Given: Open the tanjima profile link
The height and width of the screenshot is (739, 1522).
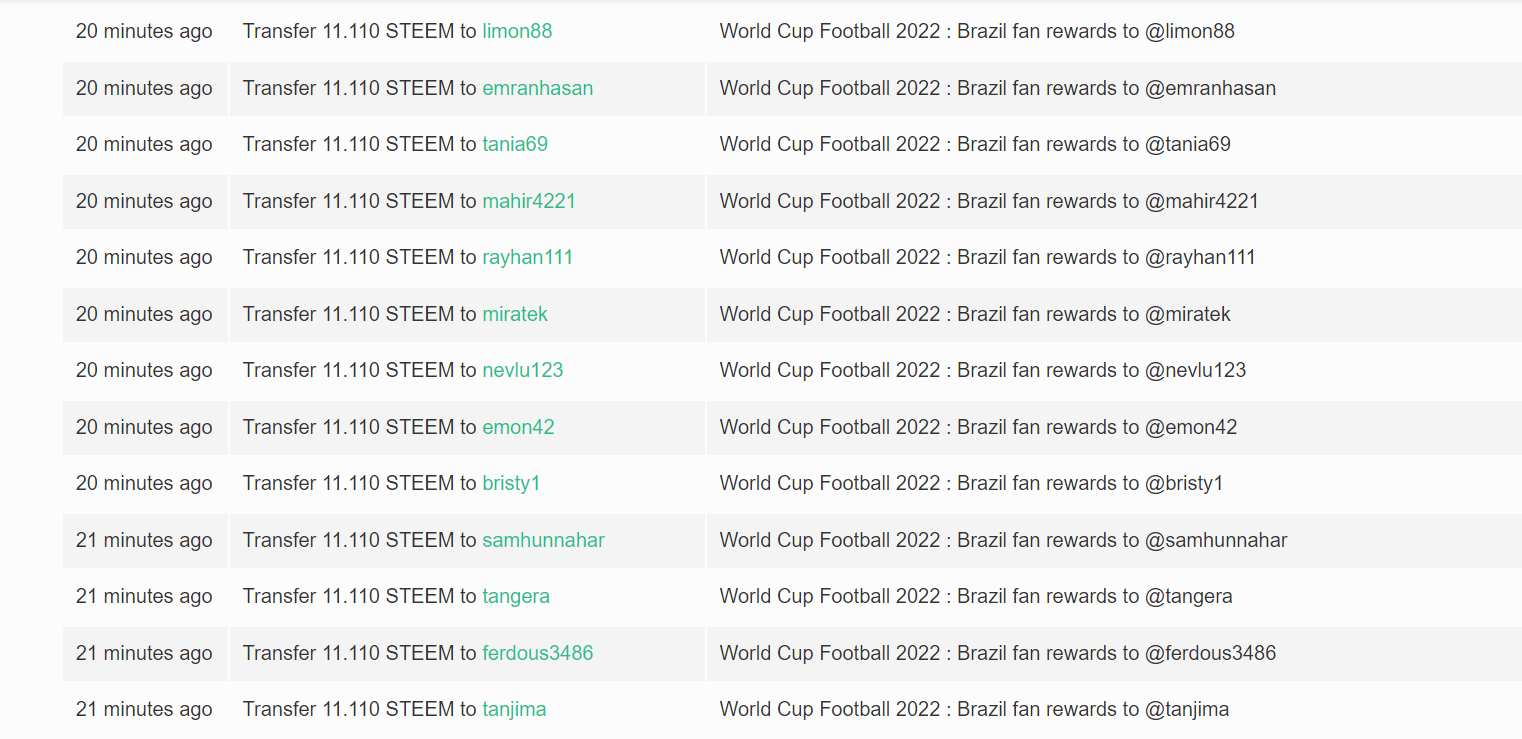Looking at the screenshot, I should point(514,709).
